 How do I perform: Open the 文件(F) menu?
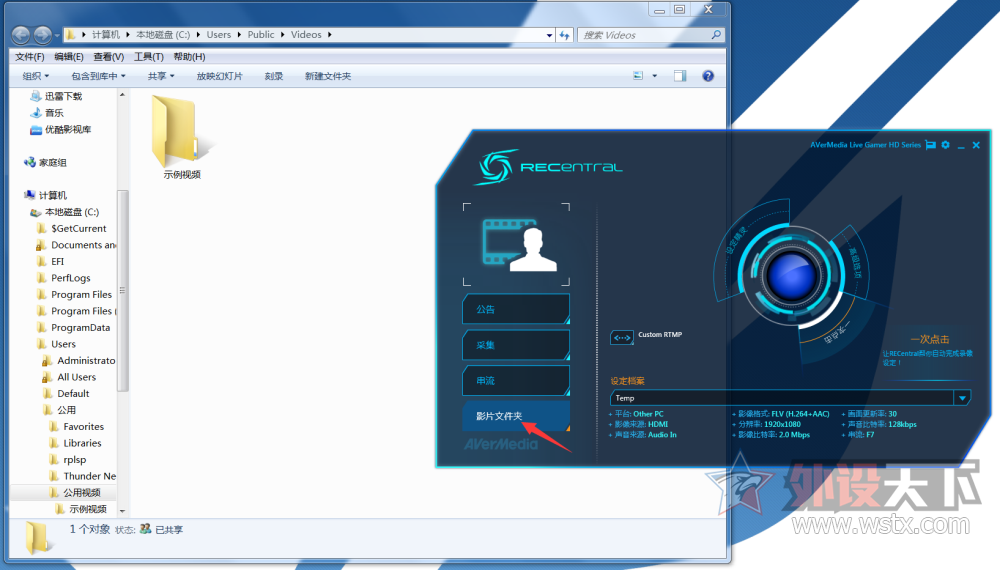pyautogui.click(x=29, y=57)
